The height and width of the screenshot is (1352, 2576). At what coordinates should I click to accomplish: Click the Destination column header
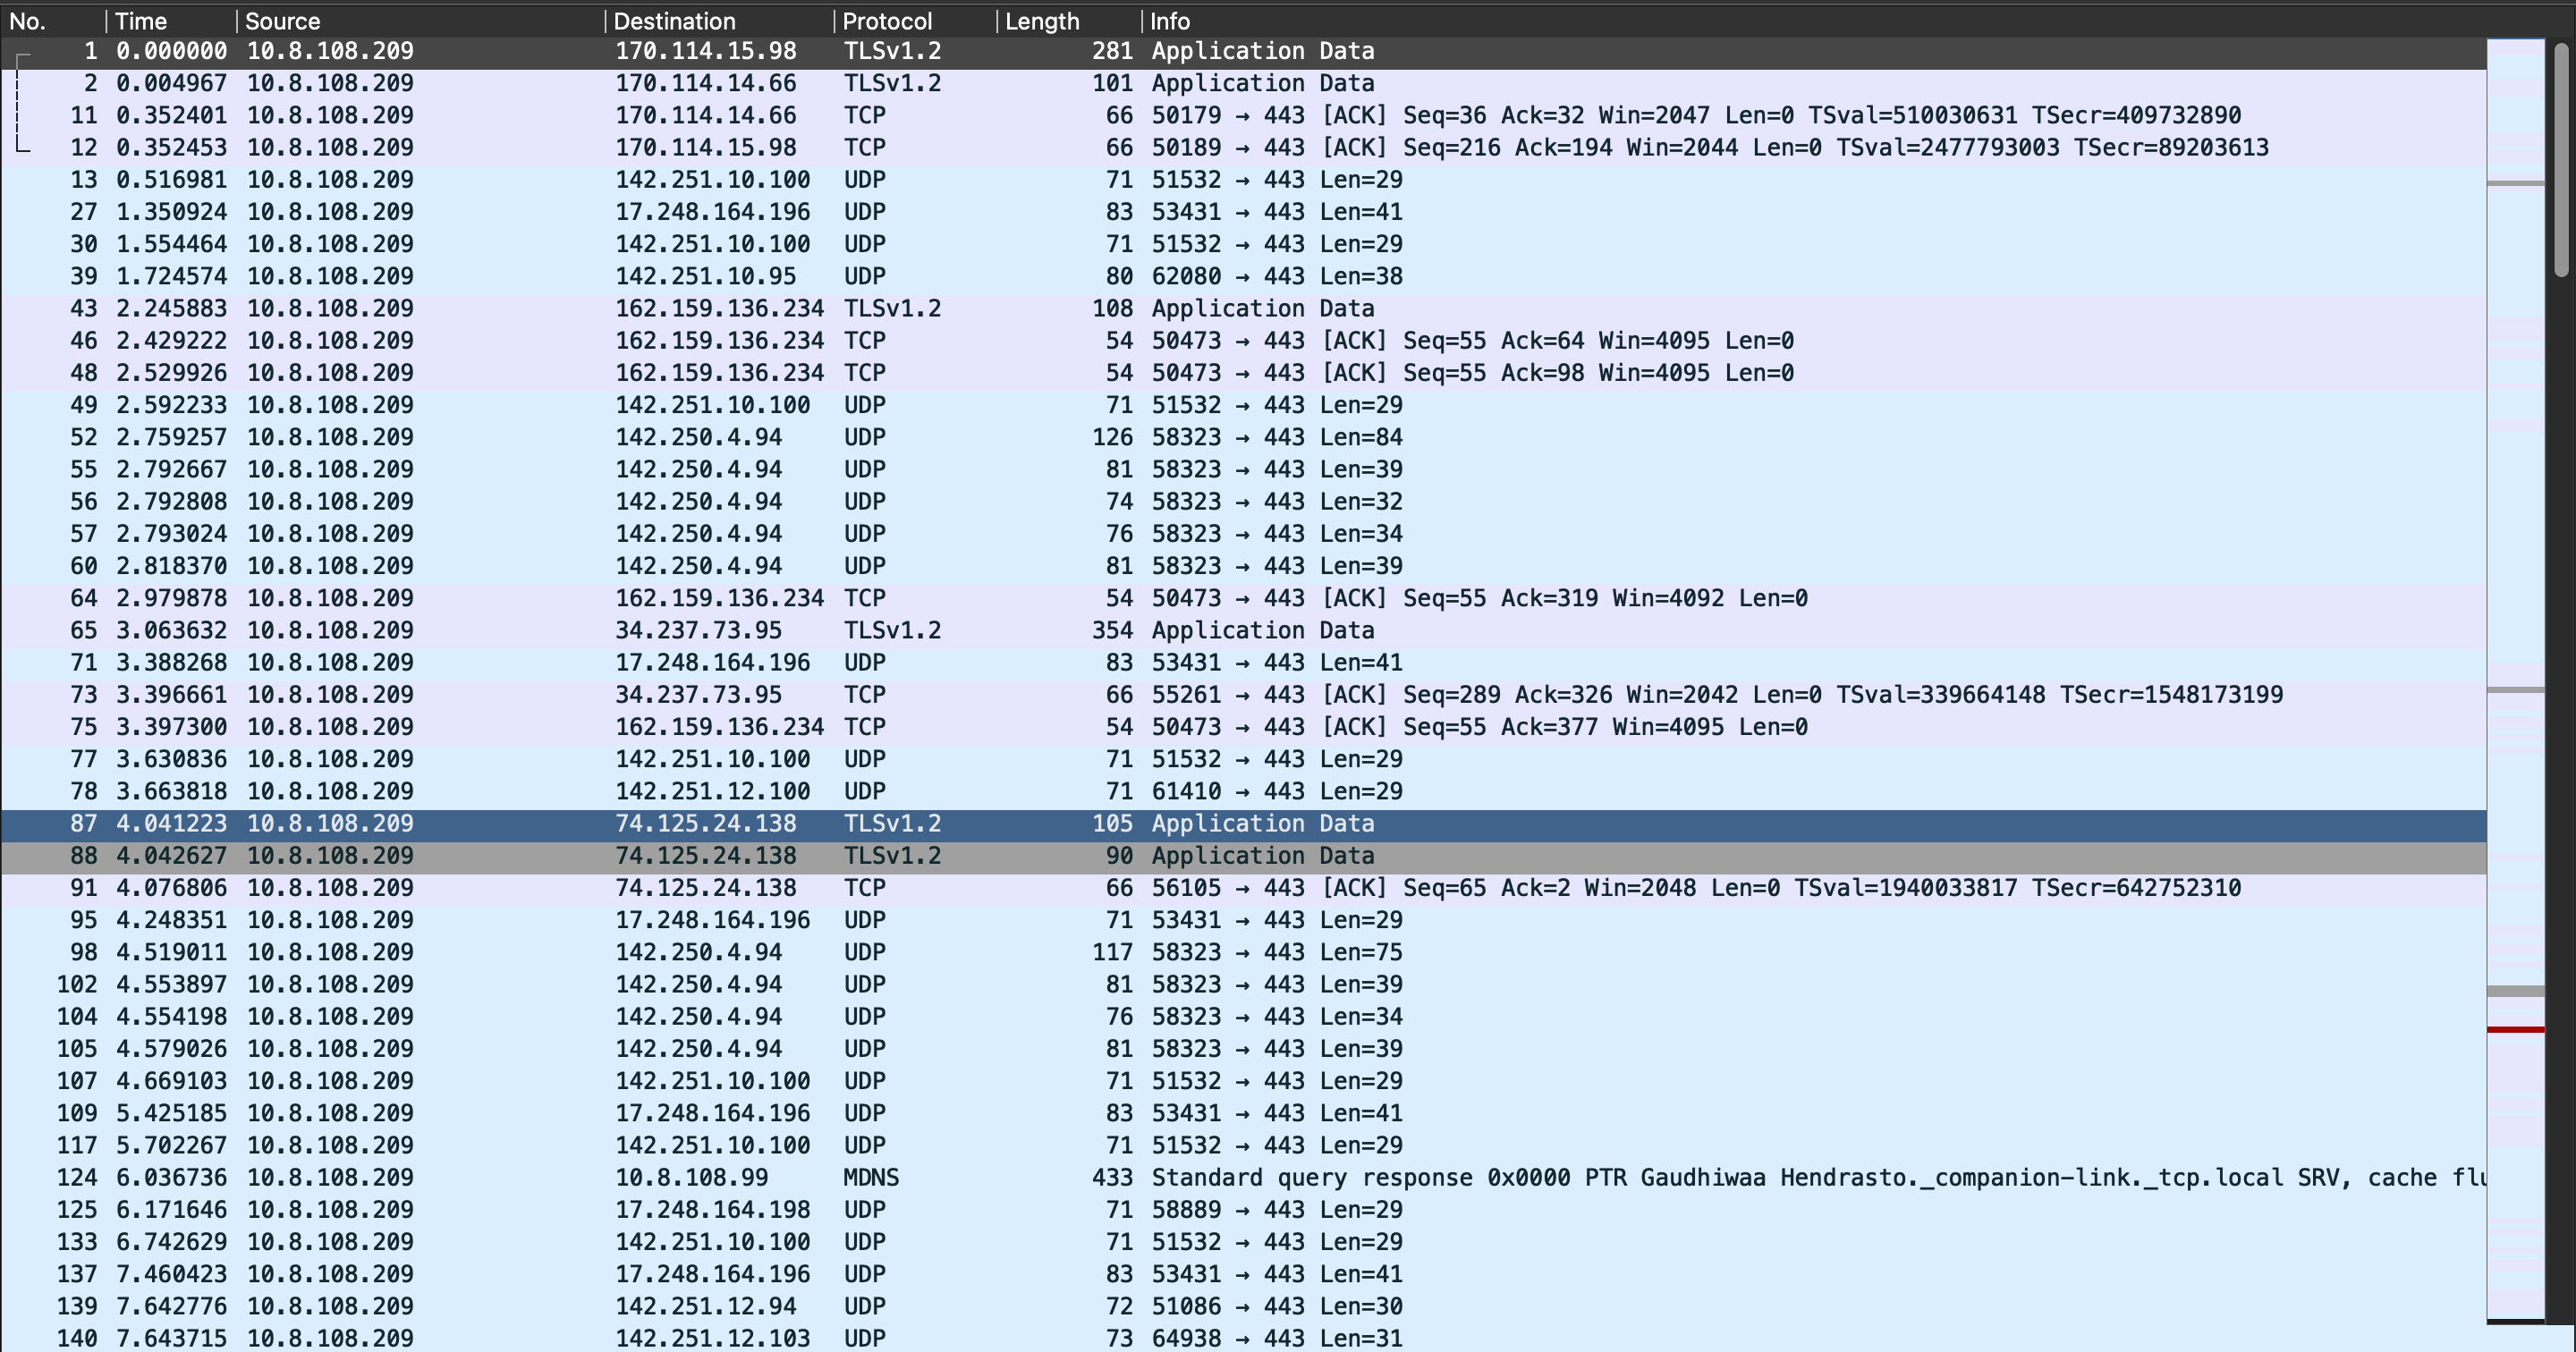pyautogui.click(x=674, y=21)
